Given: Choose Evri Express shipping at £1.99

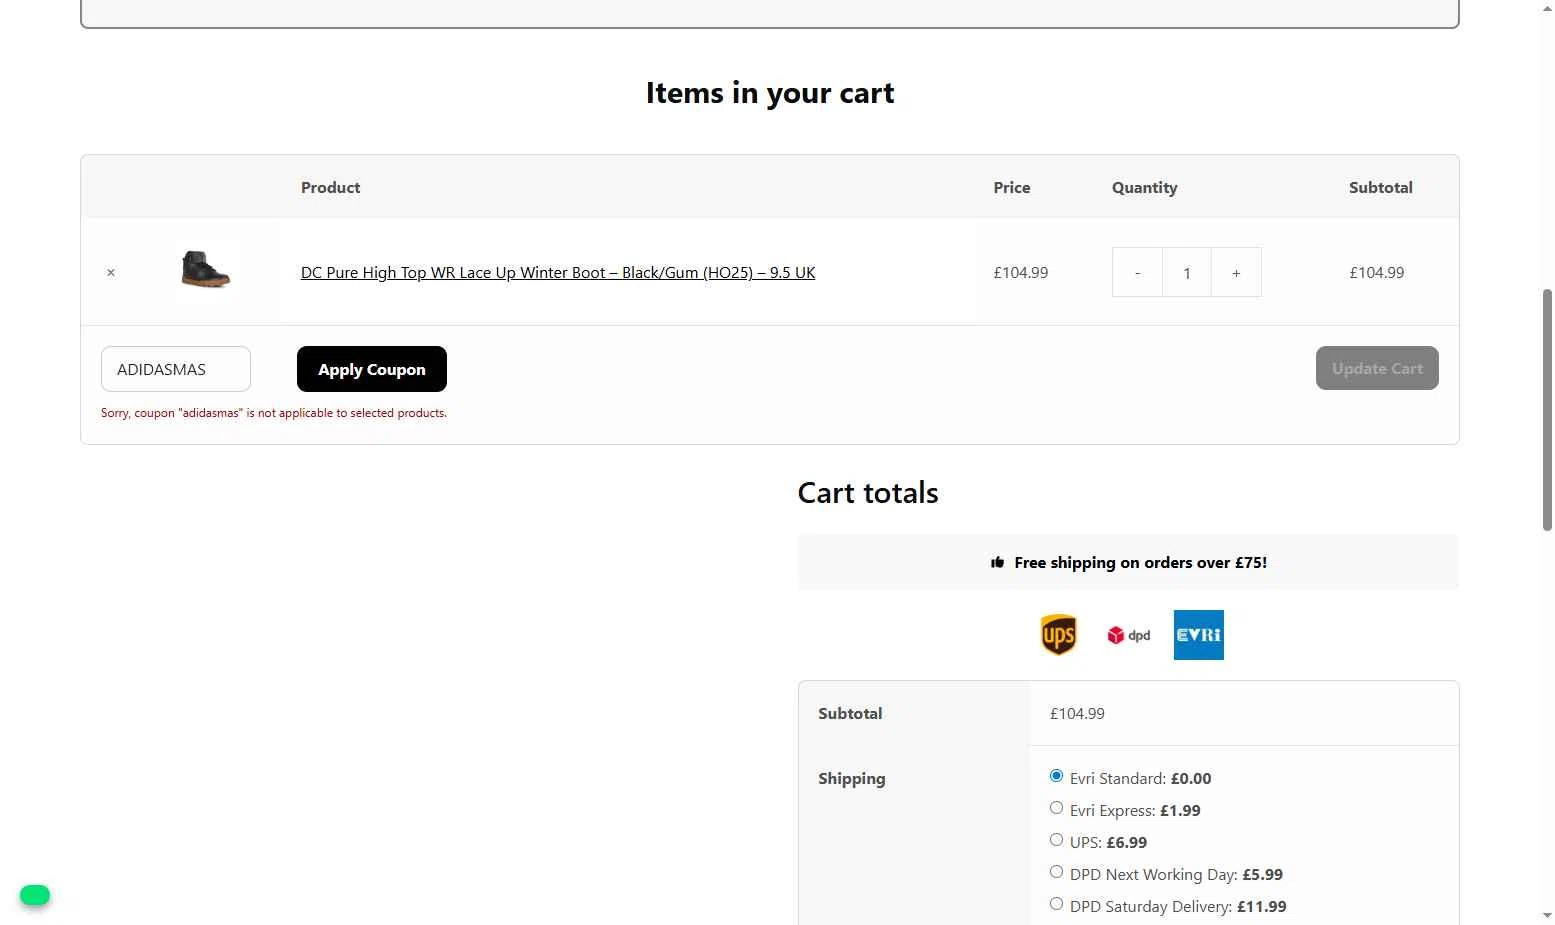Looking at the screenshot, I should click(x=1056, y=808).
